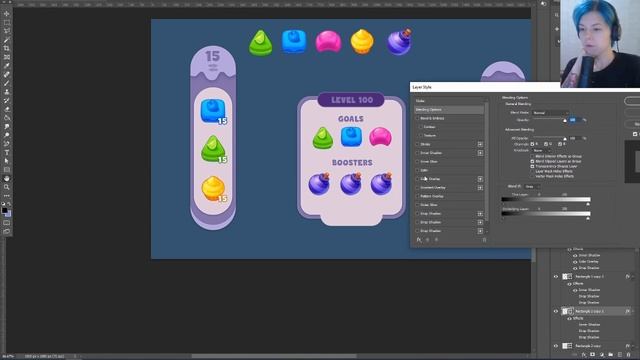Screen dimensions: 640x360
Task: Select the Hand tool
Action: 7,178
